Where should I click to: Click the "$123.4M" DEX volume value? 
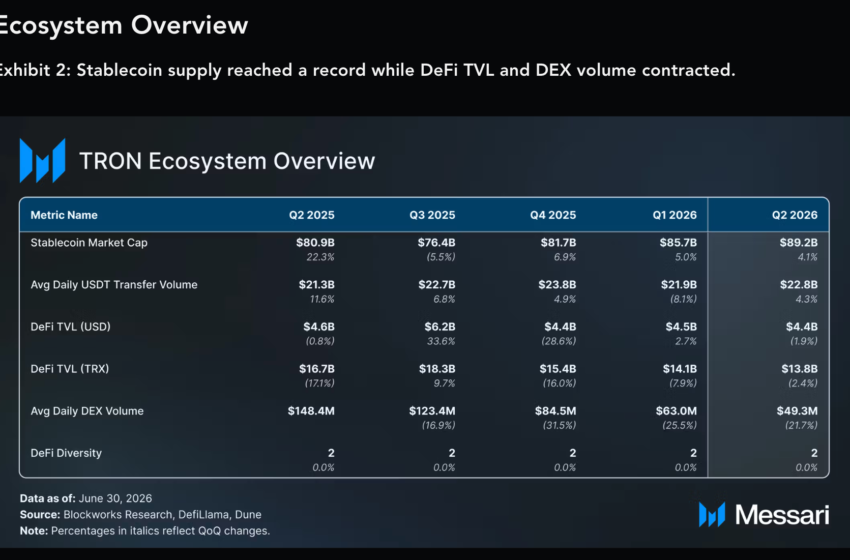click(432, 411)
